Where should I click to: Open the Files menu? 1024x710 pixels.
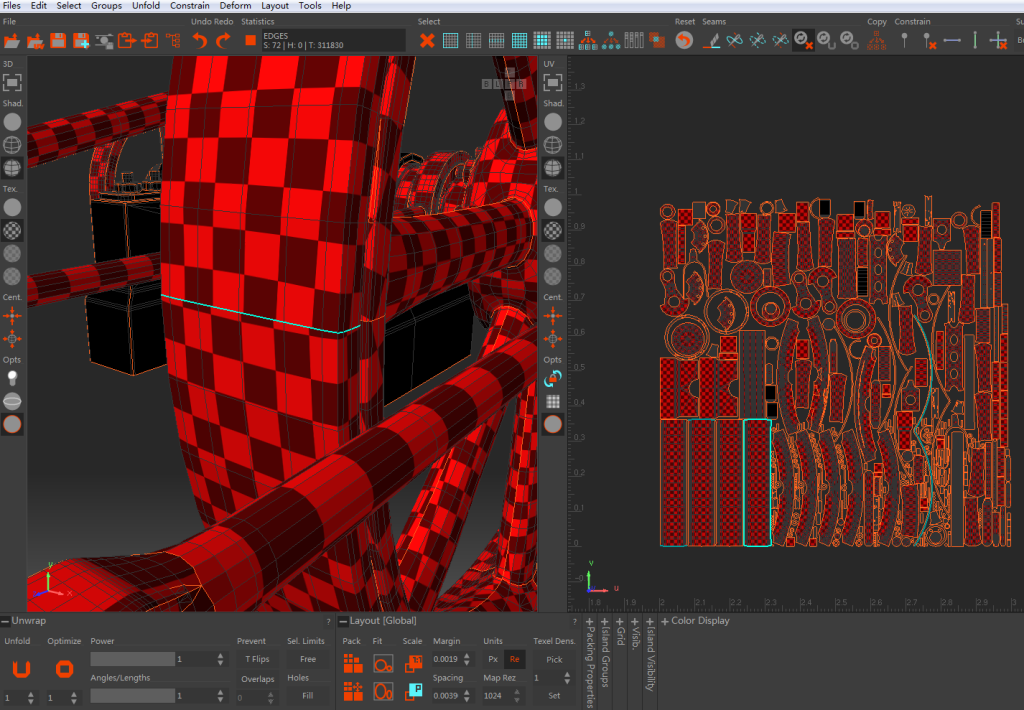tap(12, 5)
